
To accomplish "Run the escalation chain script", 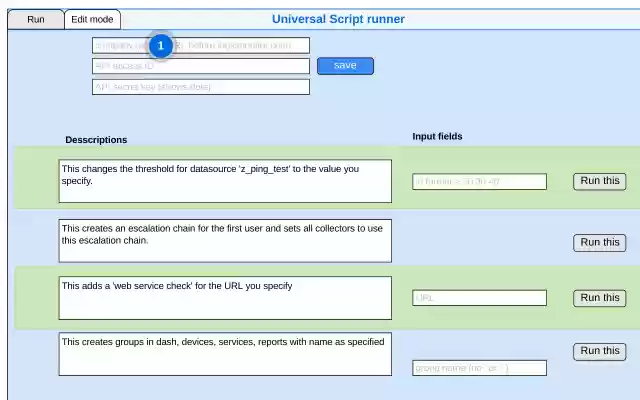I will tap(600, 243).
